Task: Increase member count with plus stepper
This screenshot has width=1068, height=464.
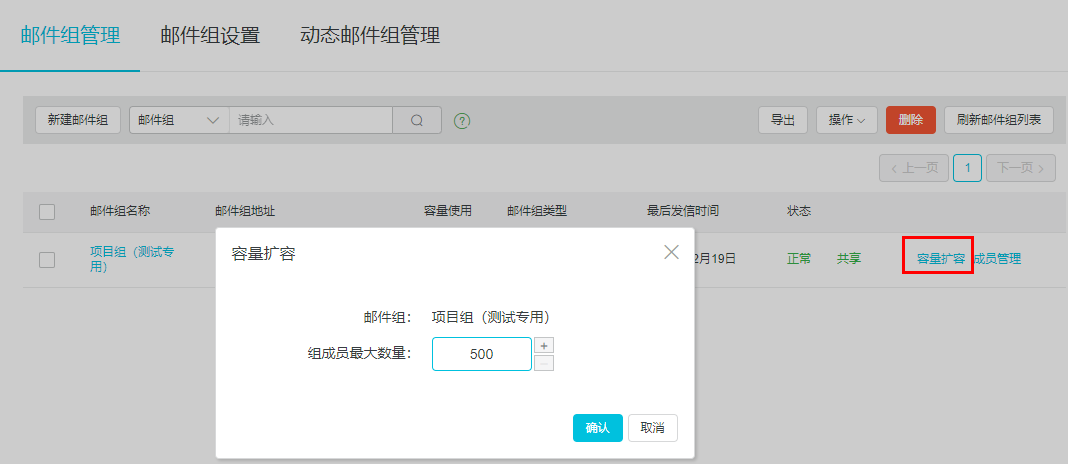Action: point(544,345)
